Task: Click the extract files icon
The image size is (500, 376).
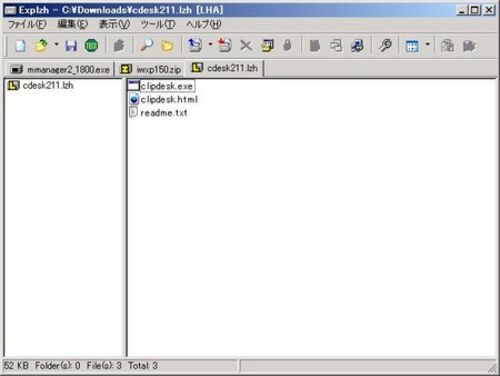Action: tap(195, 45)
